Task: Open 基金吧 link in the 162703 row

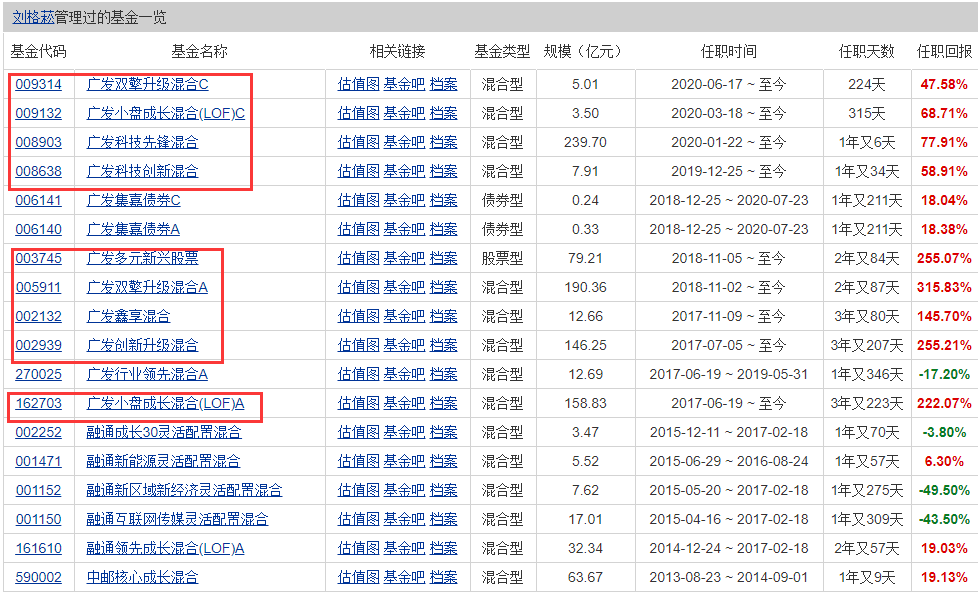Action: pos(404,404)
